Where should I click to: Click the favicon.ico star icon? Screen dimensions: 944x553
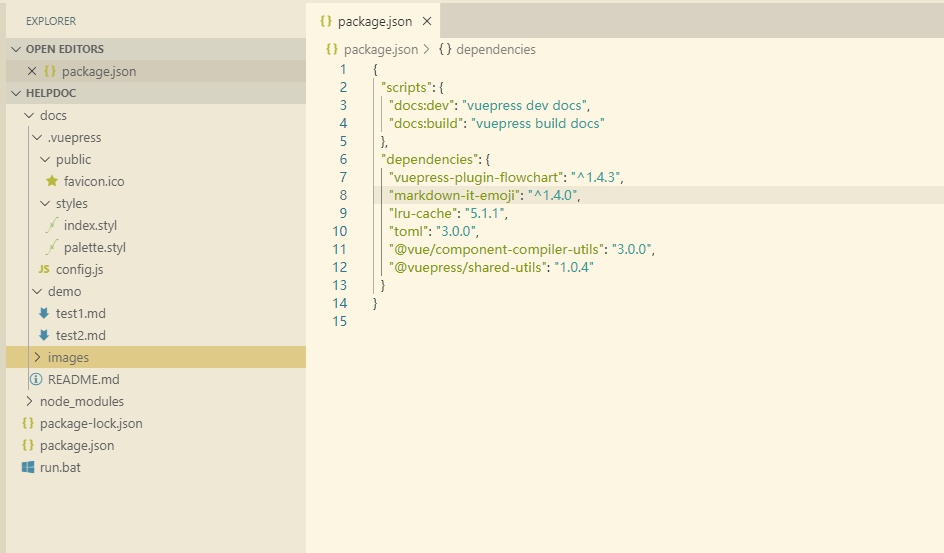coord(52,182)
